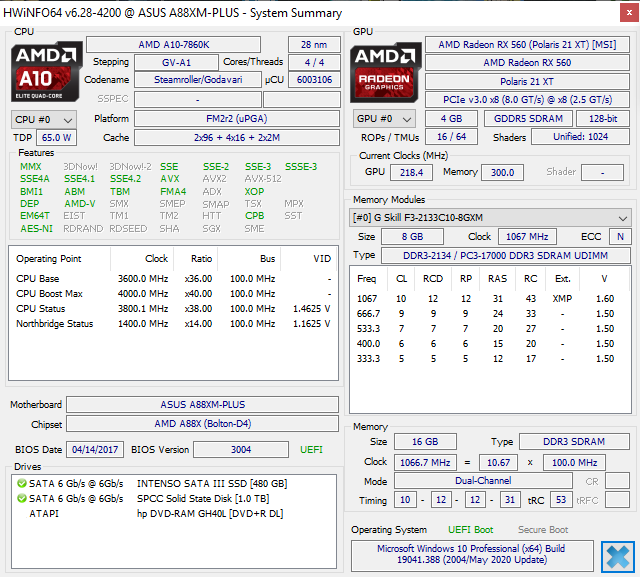The image size is (640, 577).
Task: Click the DDR3-2134 / PC3-17000 type field
Action: point(505,255)
